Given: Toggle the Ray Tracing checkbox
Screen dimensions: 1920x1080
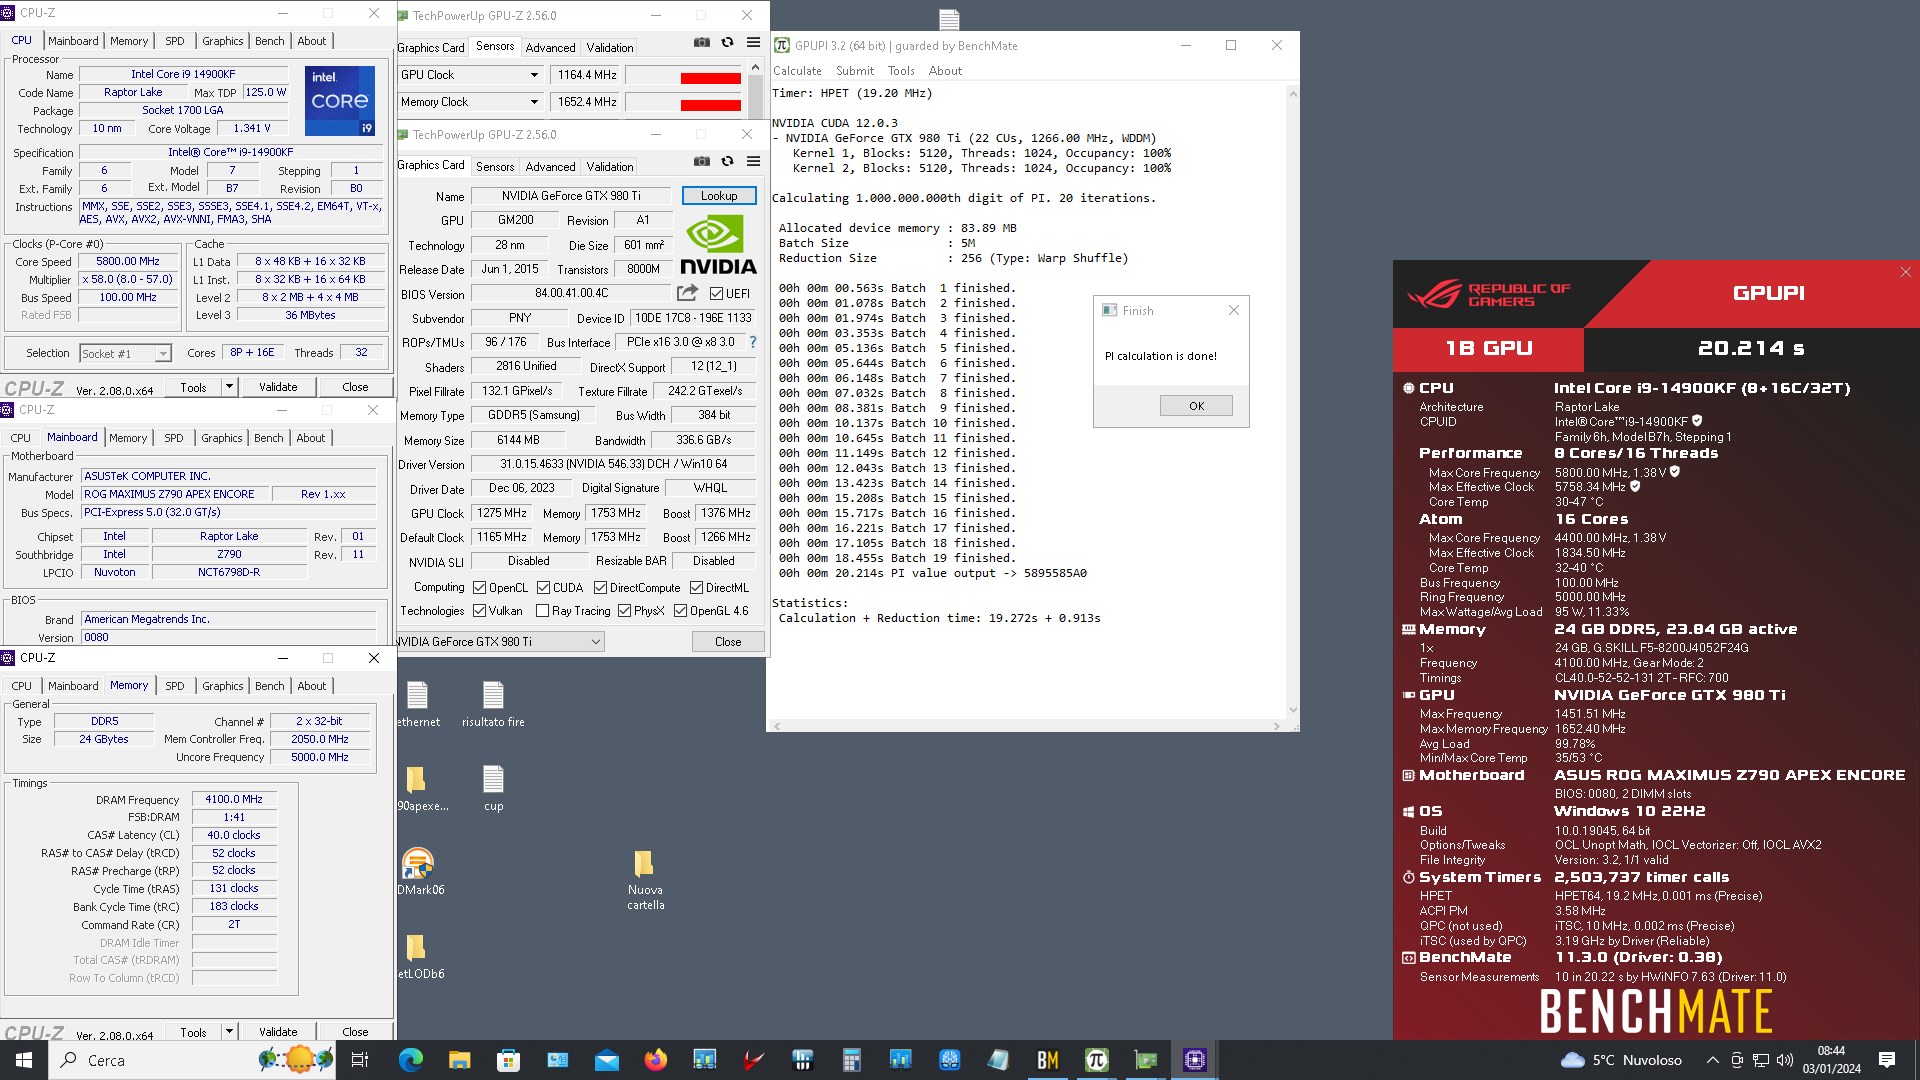Looking at the screenshot, I should 542,611.
